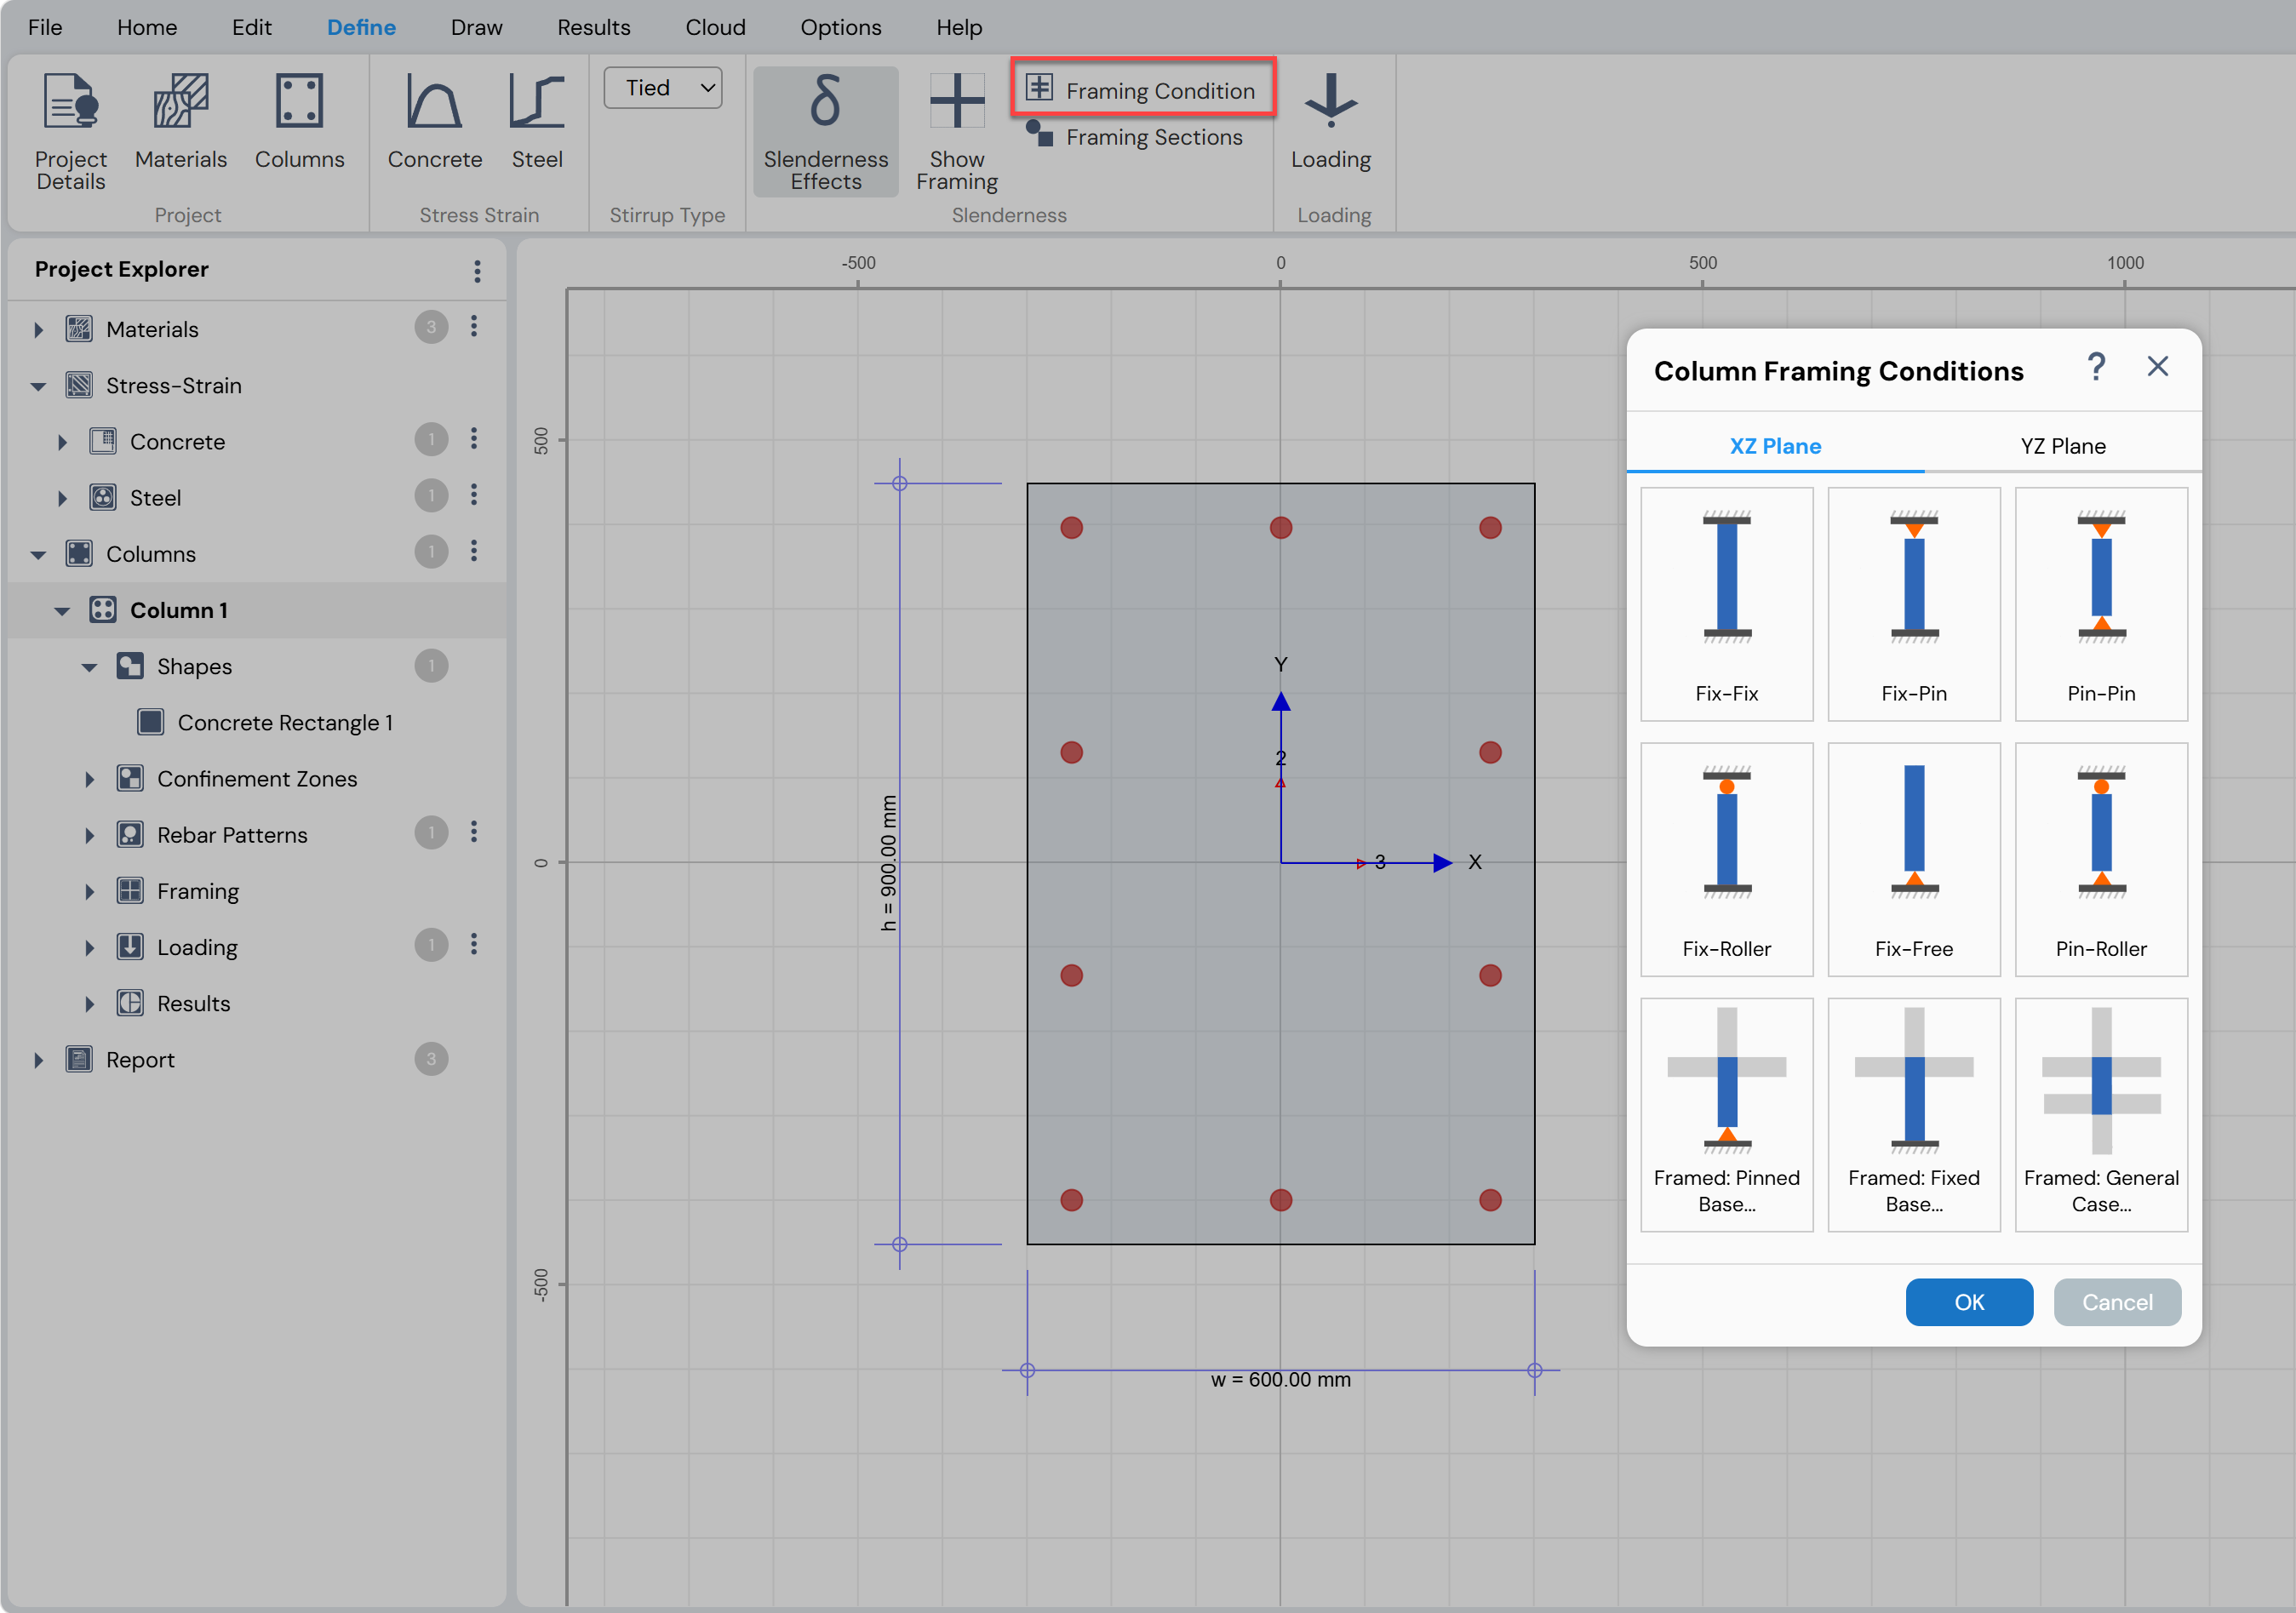Viewport: 2296px width, 1613px height.
Task: Open options menu for Columns row
Action: coord(474,551)
